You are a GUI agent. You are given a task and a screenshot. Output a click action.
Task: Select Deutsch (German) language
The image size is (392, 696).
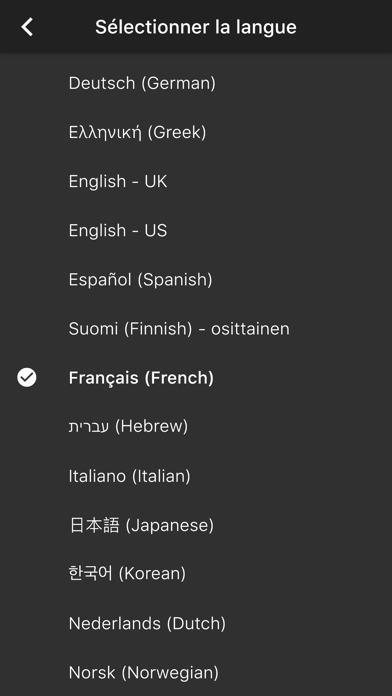196,83
